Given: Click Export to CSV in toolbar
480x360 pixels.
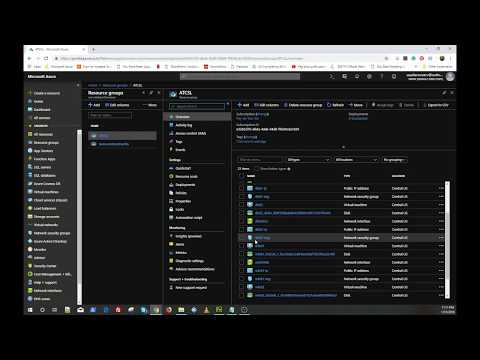Looking at the screenshot, I should 436,105.
